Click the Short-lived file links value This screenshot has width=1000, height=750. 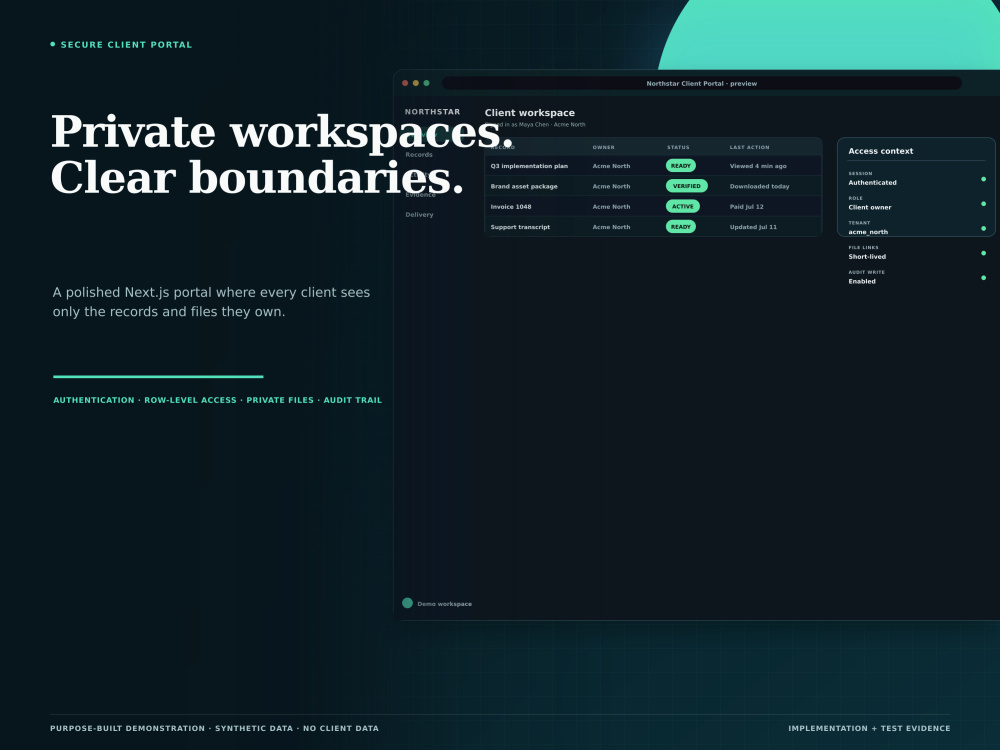click(867, 256)
